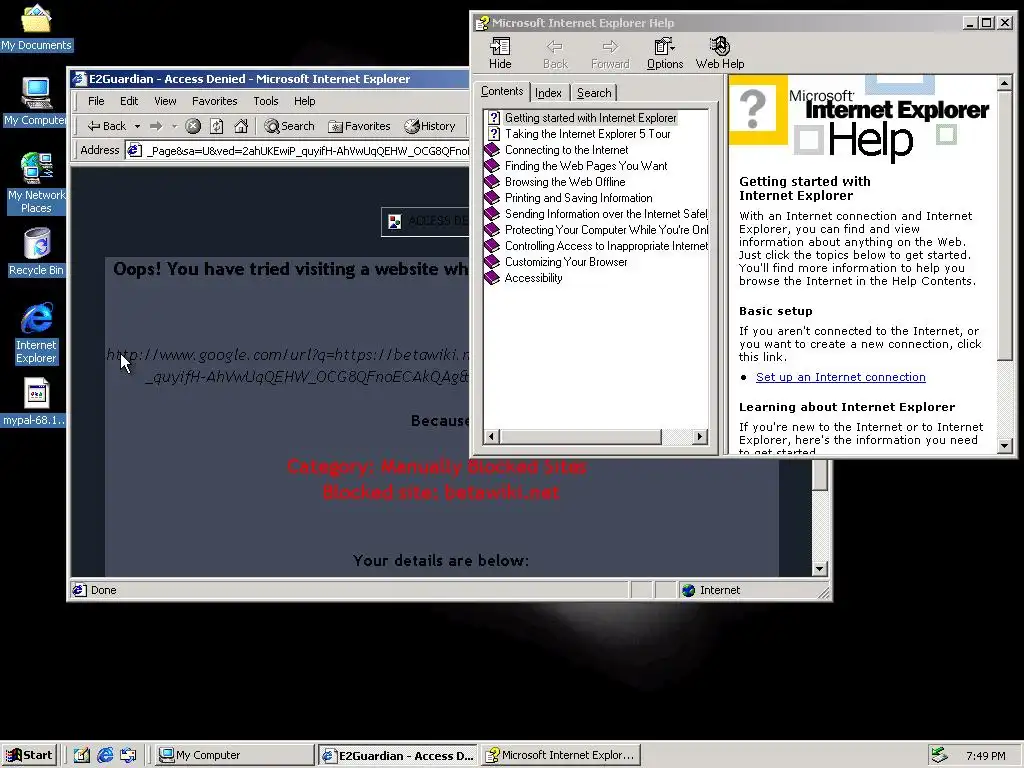Viewport: 1024px width, 768px height.
Task: Switch to My Computer taskbar button
Action: pyautogui.click(x=236, y=755)
